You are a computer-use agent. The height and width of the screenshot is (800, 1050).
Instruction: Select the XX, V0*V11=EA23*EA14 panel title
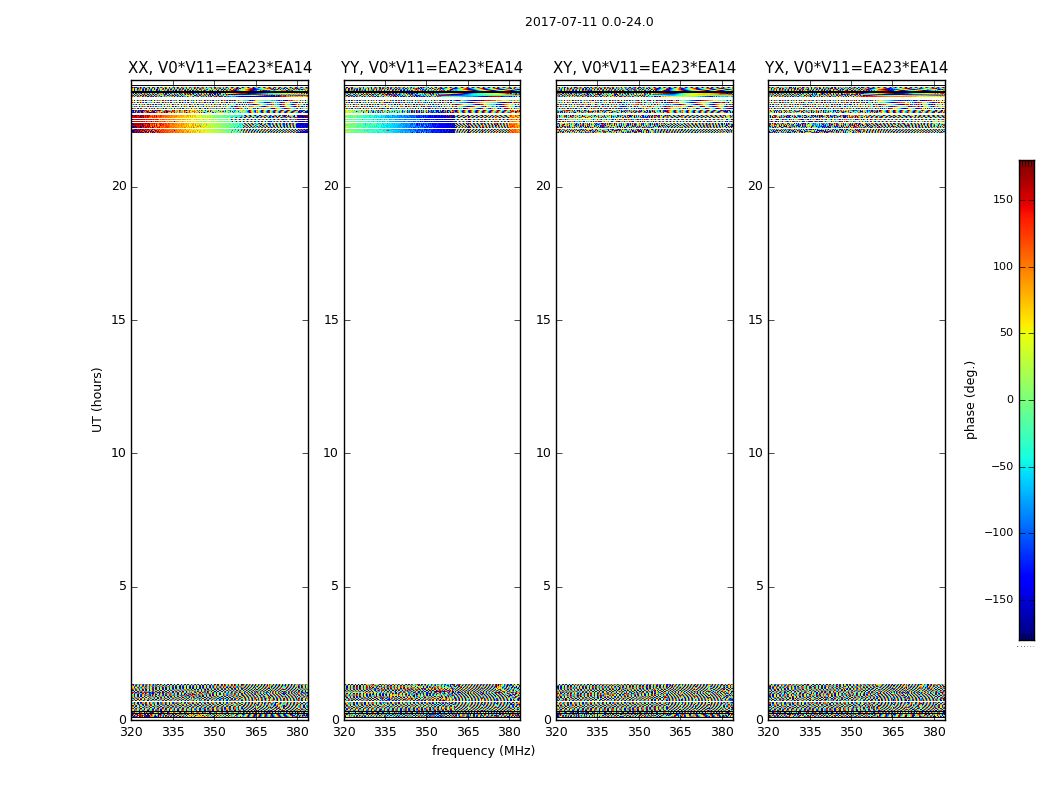[x=220, y=68]
